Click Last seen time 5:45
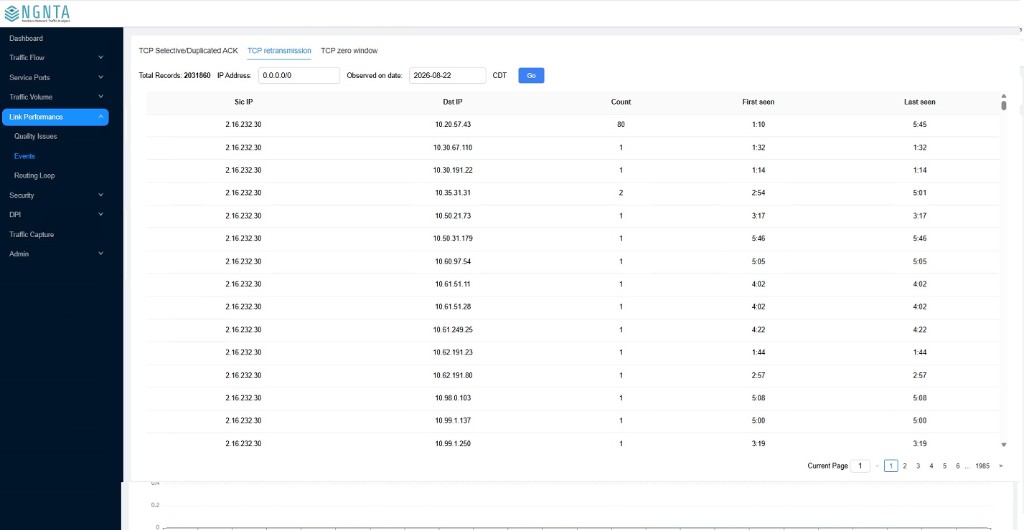 point(920,124)
